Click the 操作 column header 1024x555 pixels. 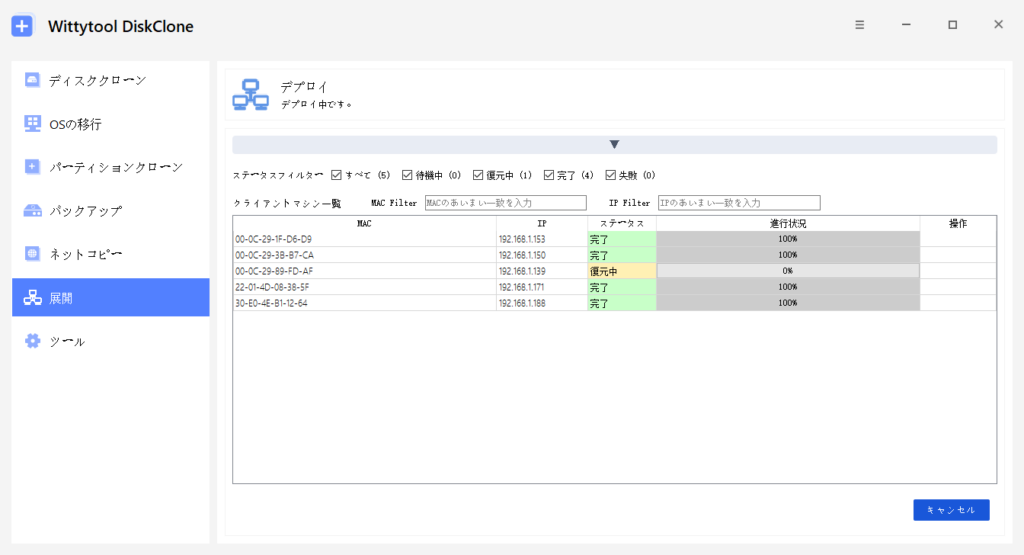(958, 223)
